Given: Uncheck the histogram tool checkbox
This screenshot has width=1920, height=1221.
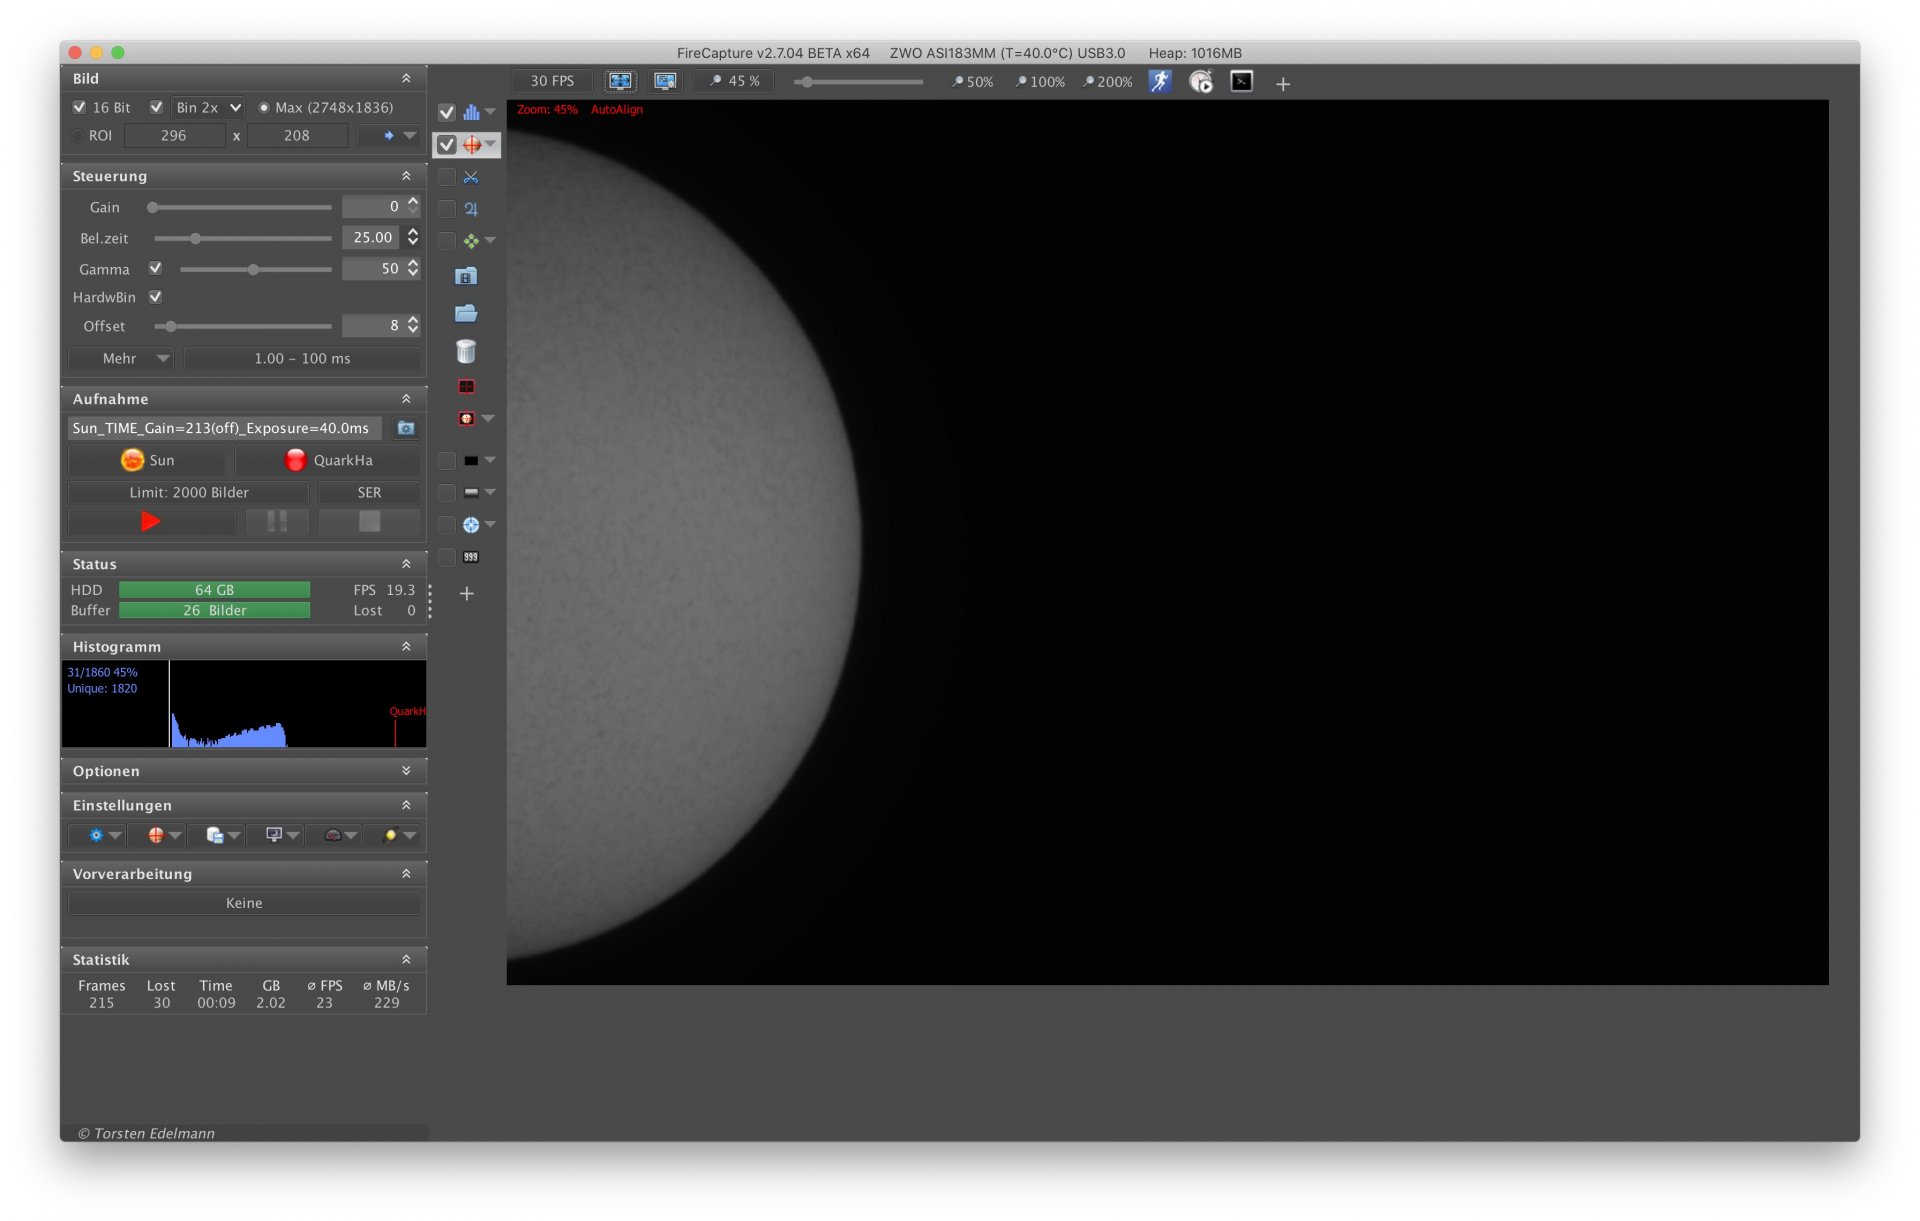Looking at the screenshot, I should (447, 112).
